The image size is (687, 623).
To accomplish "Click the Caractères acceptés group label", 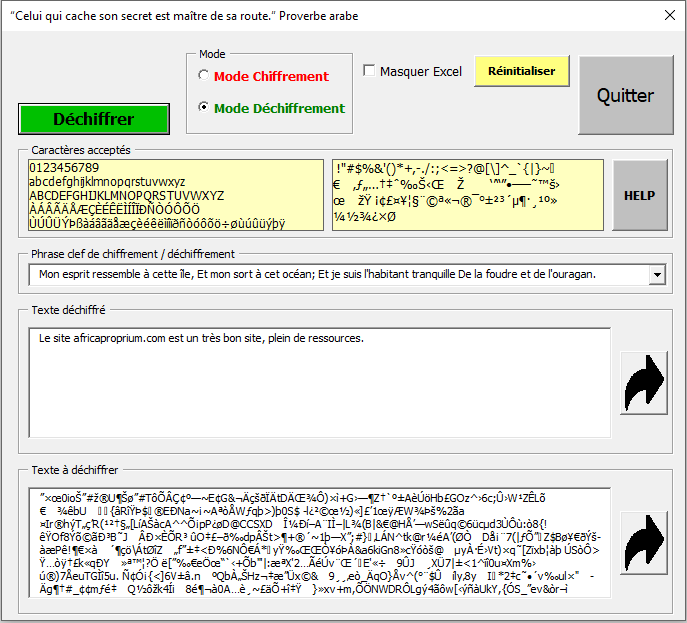I will (80, 150).
